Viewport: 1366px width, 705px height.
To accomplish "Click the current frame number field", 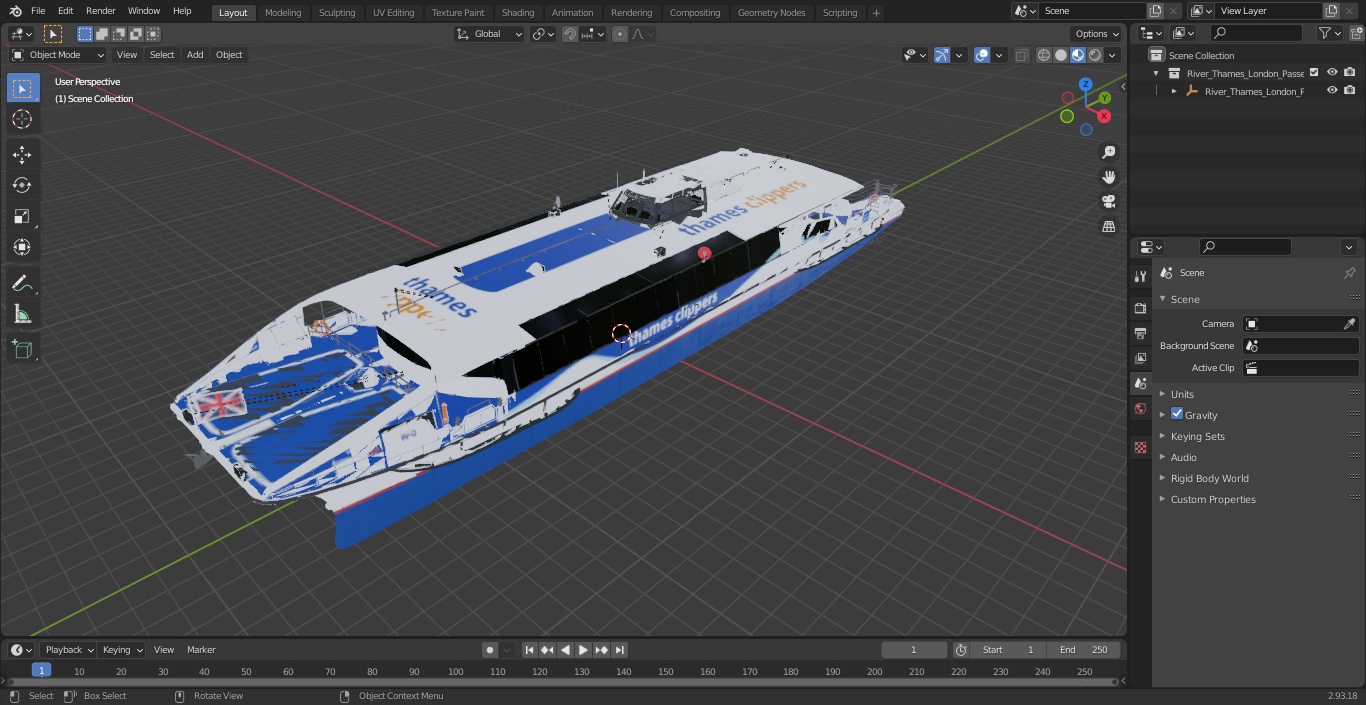I will tap(914, 650).
